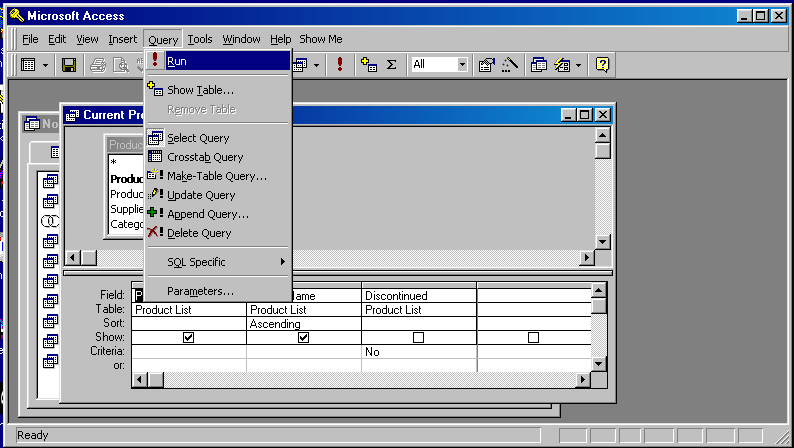Click the Print Preview icon
This screenshot has height=448, width=794.
(x=121, y=65)
